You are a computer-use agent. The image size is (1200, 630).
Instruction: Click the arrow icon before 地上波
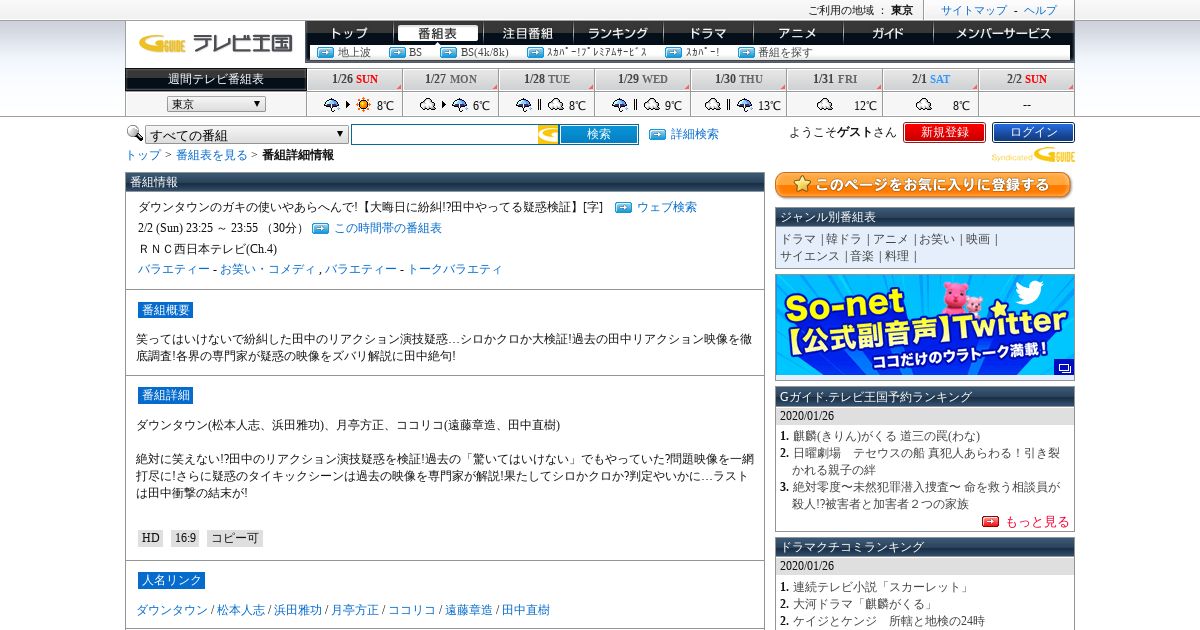coord(325,52)
